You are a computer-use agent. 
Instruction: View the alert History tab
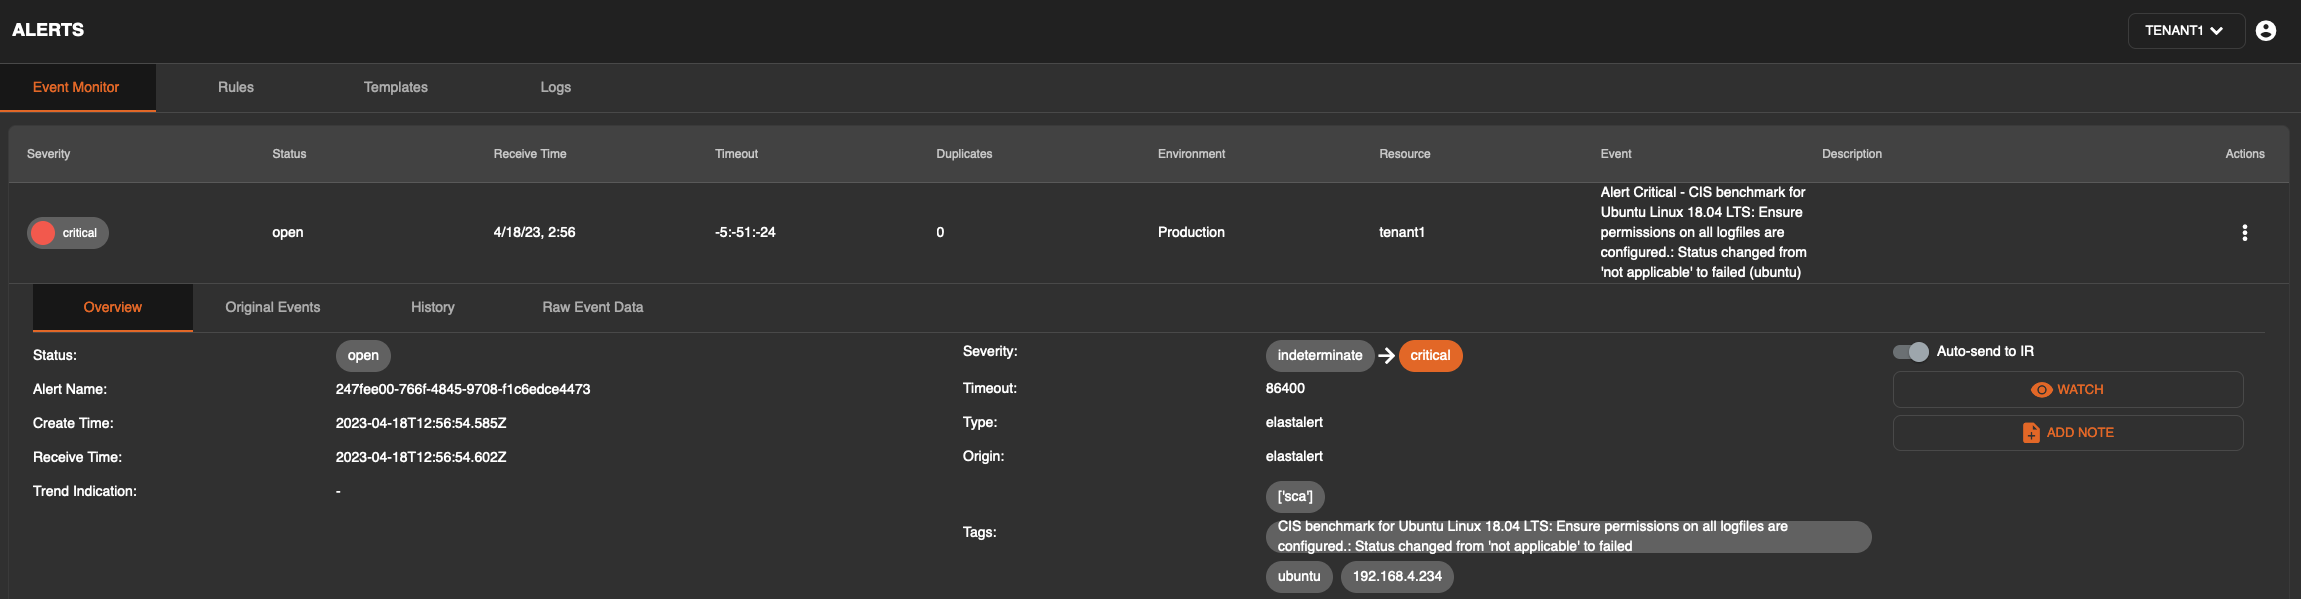point(432,308)
